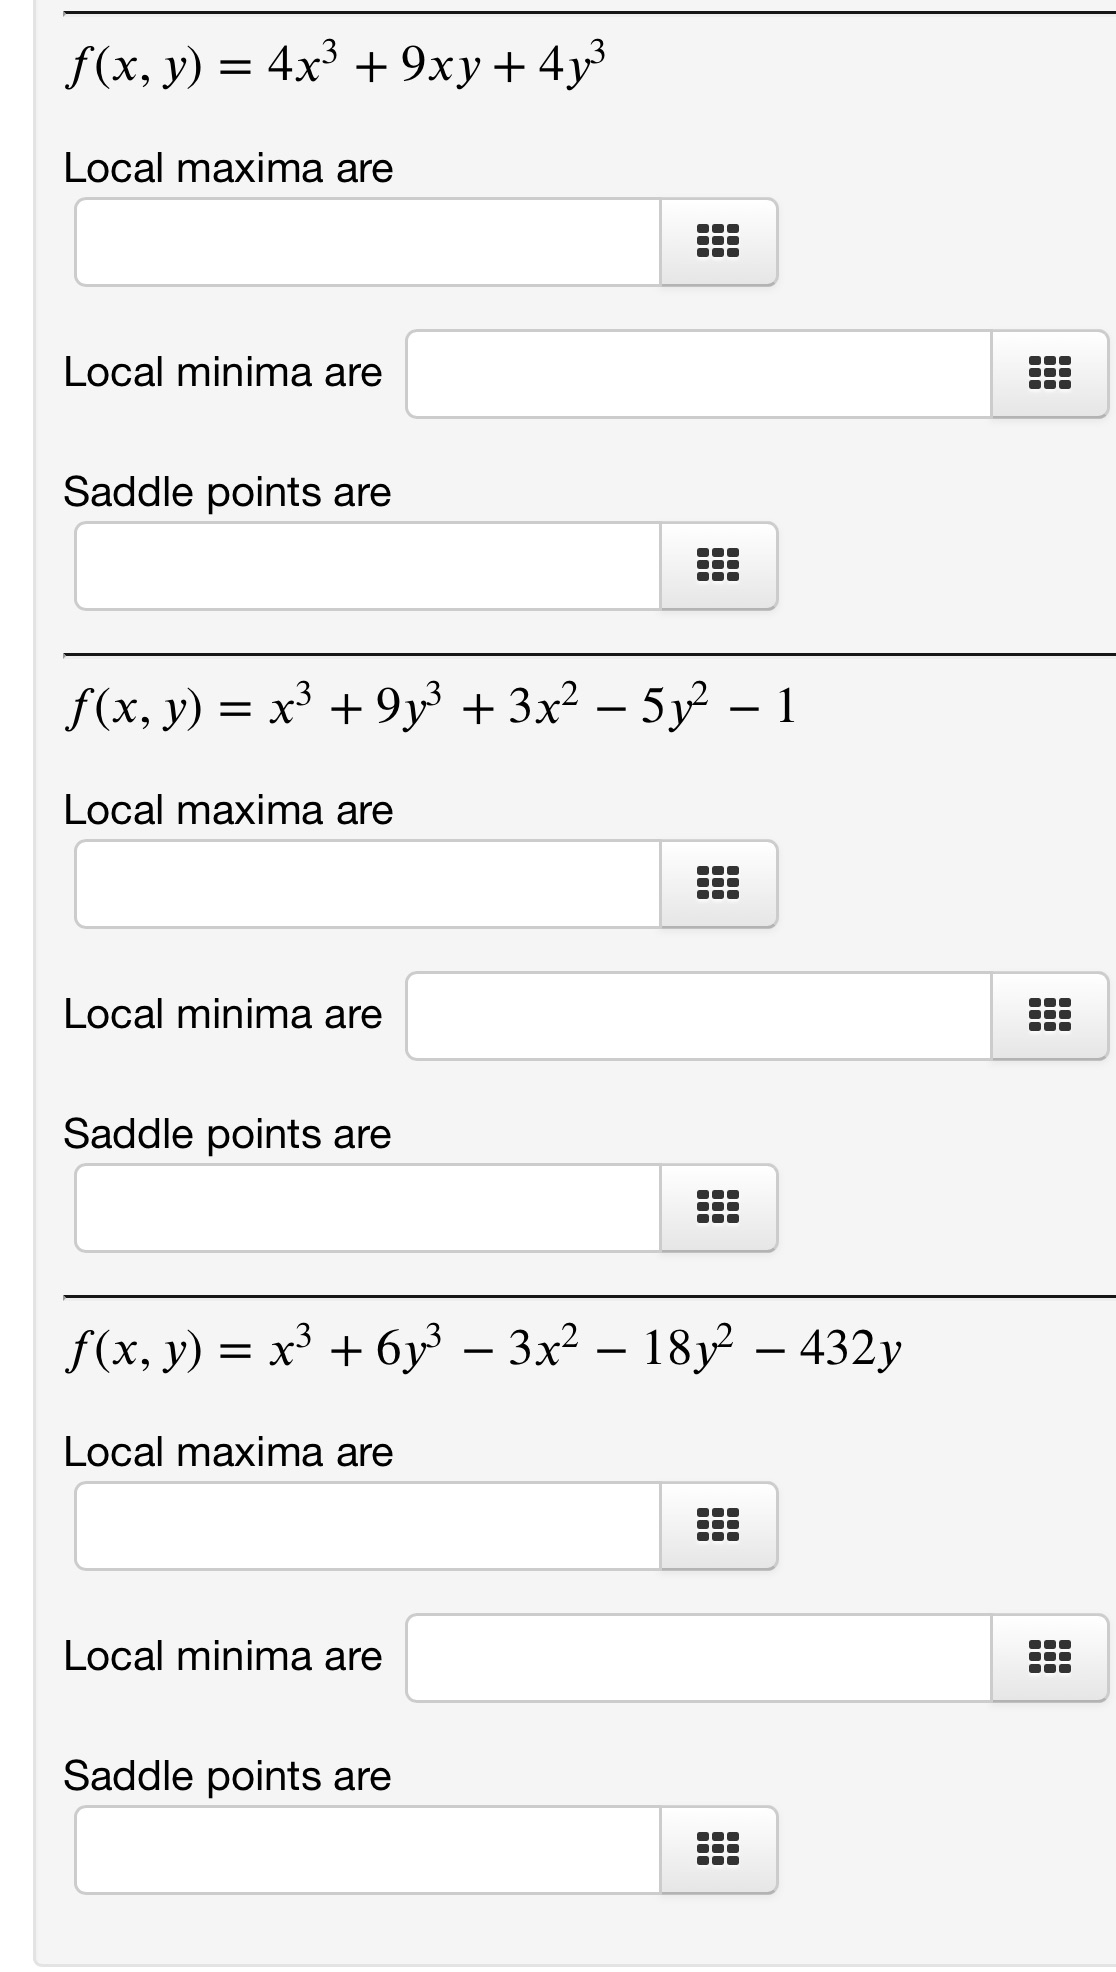The width and height of the screenshot is (1116, 1972).
Task: Open keypad for third function's local maxima field
Action: click(x=719, y=1526)
